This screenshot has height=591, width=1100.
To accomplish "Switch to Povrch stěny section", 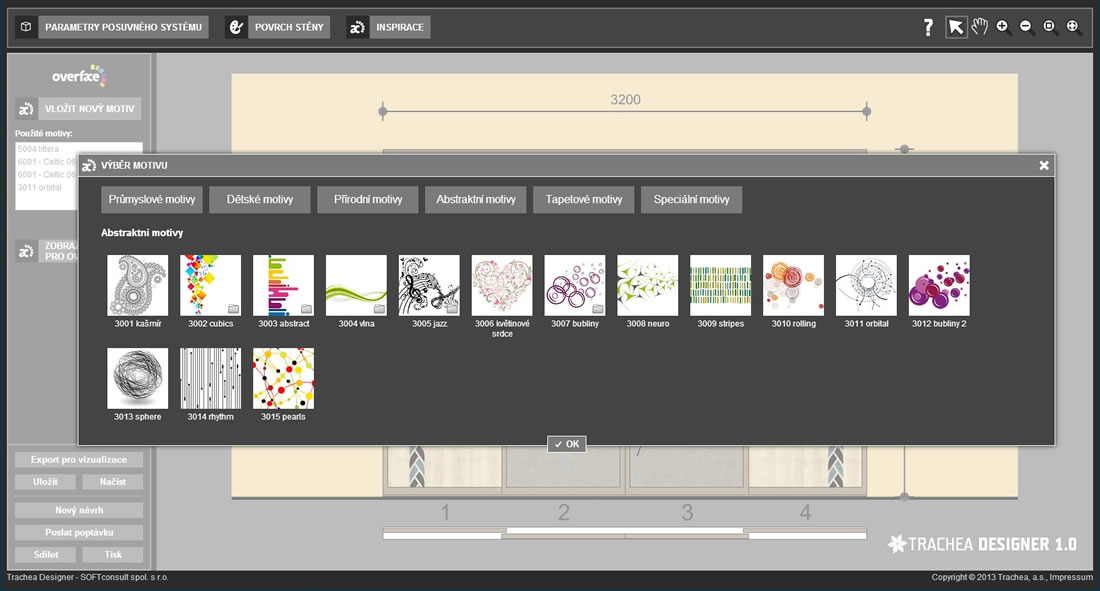I will tap(288, 27).
